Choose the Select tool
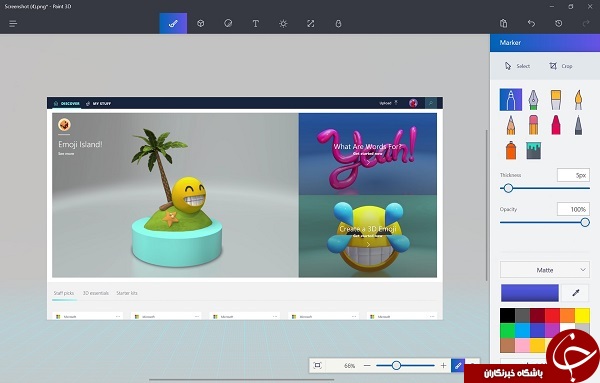This screenshot has height=383, width=600. tap(517, 66)
